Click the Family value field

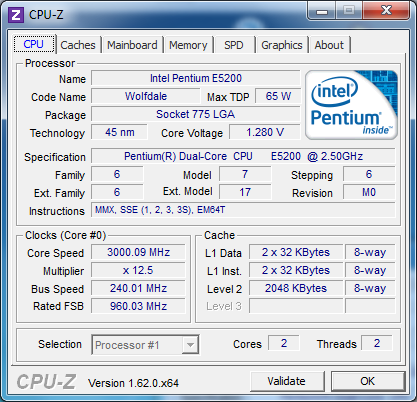117,174
